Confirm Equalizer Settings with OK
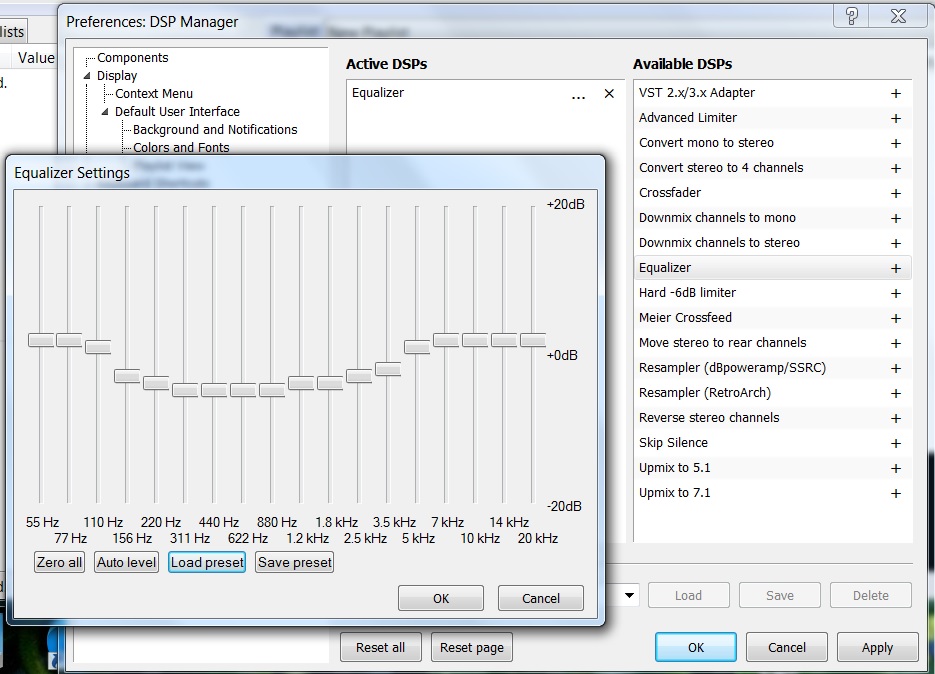Screen dimensions: 935x674 (x=441, y=598)
